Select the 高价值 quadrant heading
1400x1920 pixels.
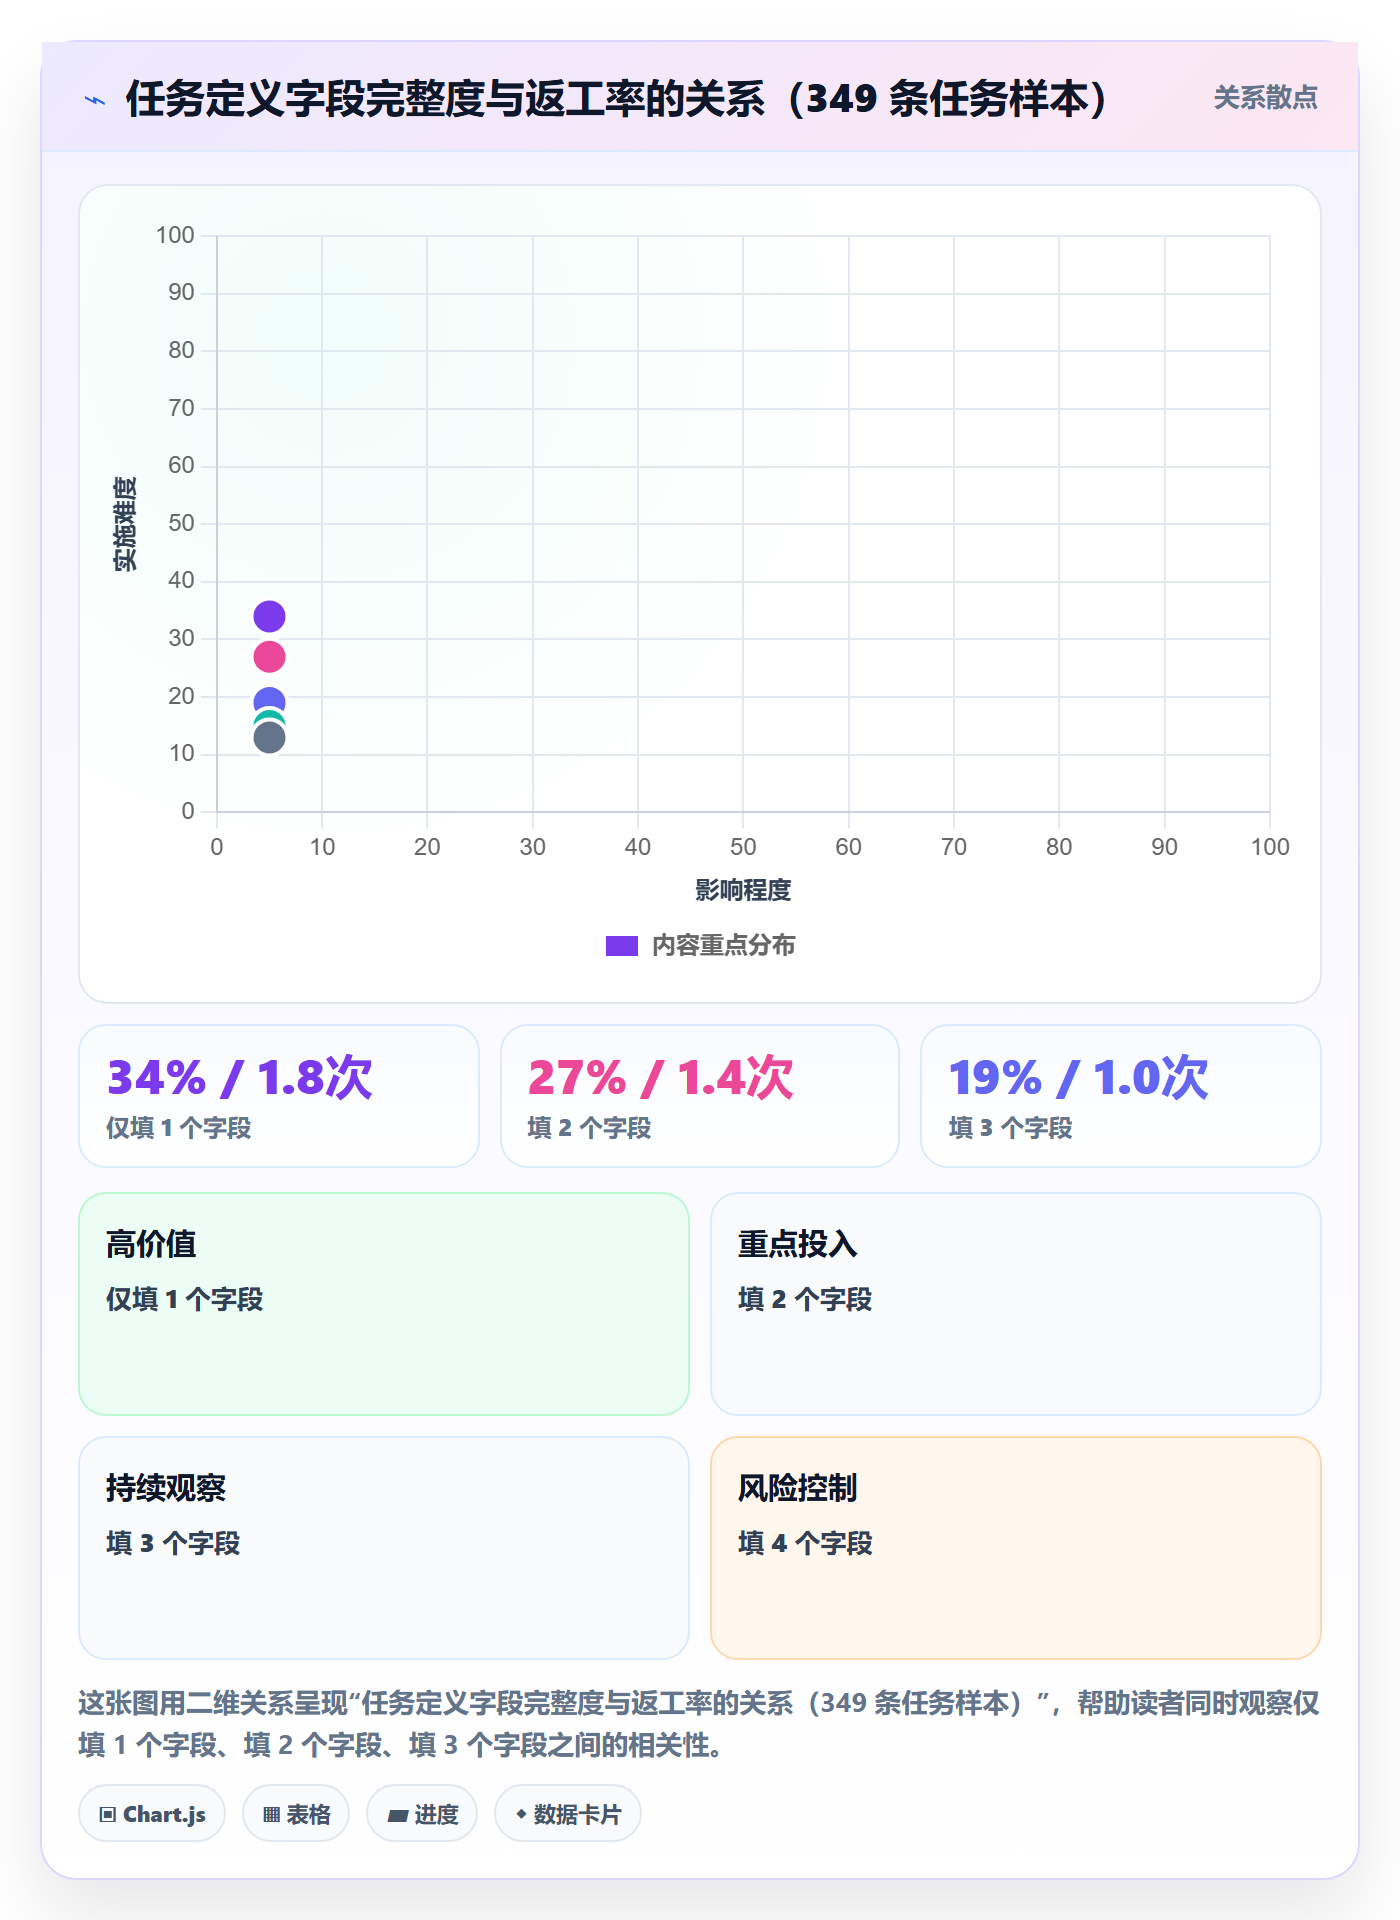click(151, 1244)
